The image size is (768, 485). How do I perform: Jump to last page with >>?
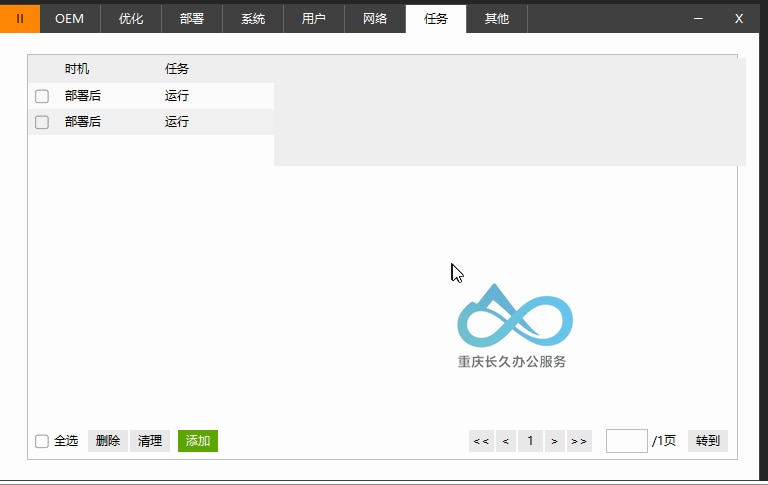pos(579,441)
